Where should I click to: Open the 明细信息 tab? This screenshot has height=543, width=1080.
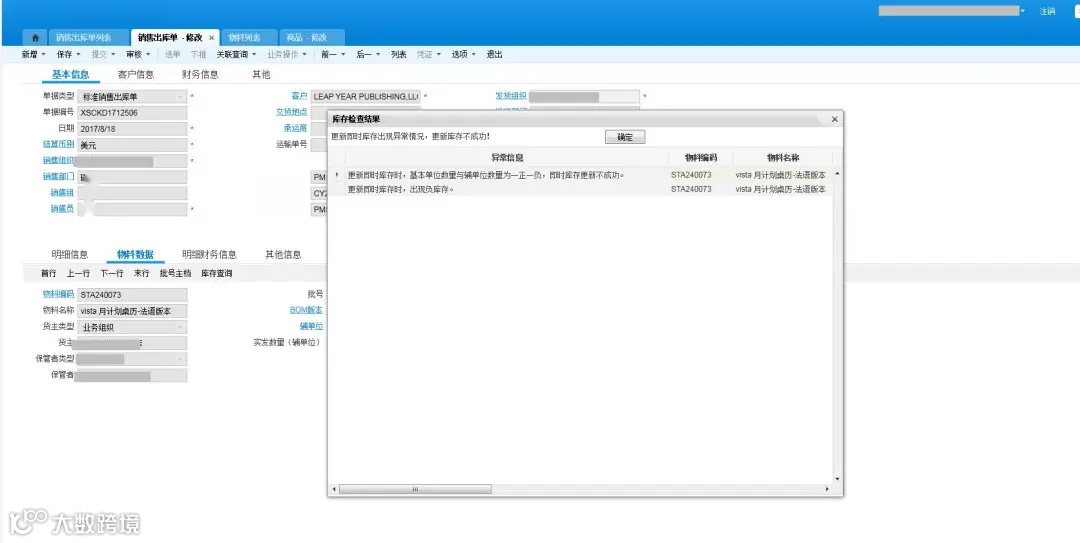[70, 254]
